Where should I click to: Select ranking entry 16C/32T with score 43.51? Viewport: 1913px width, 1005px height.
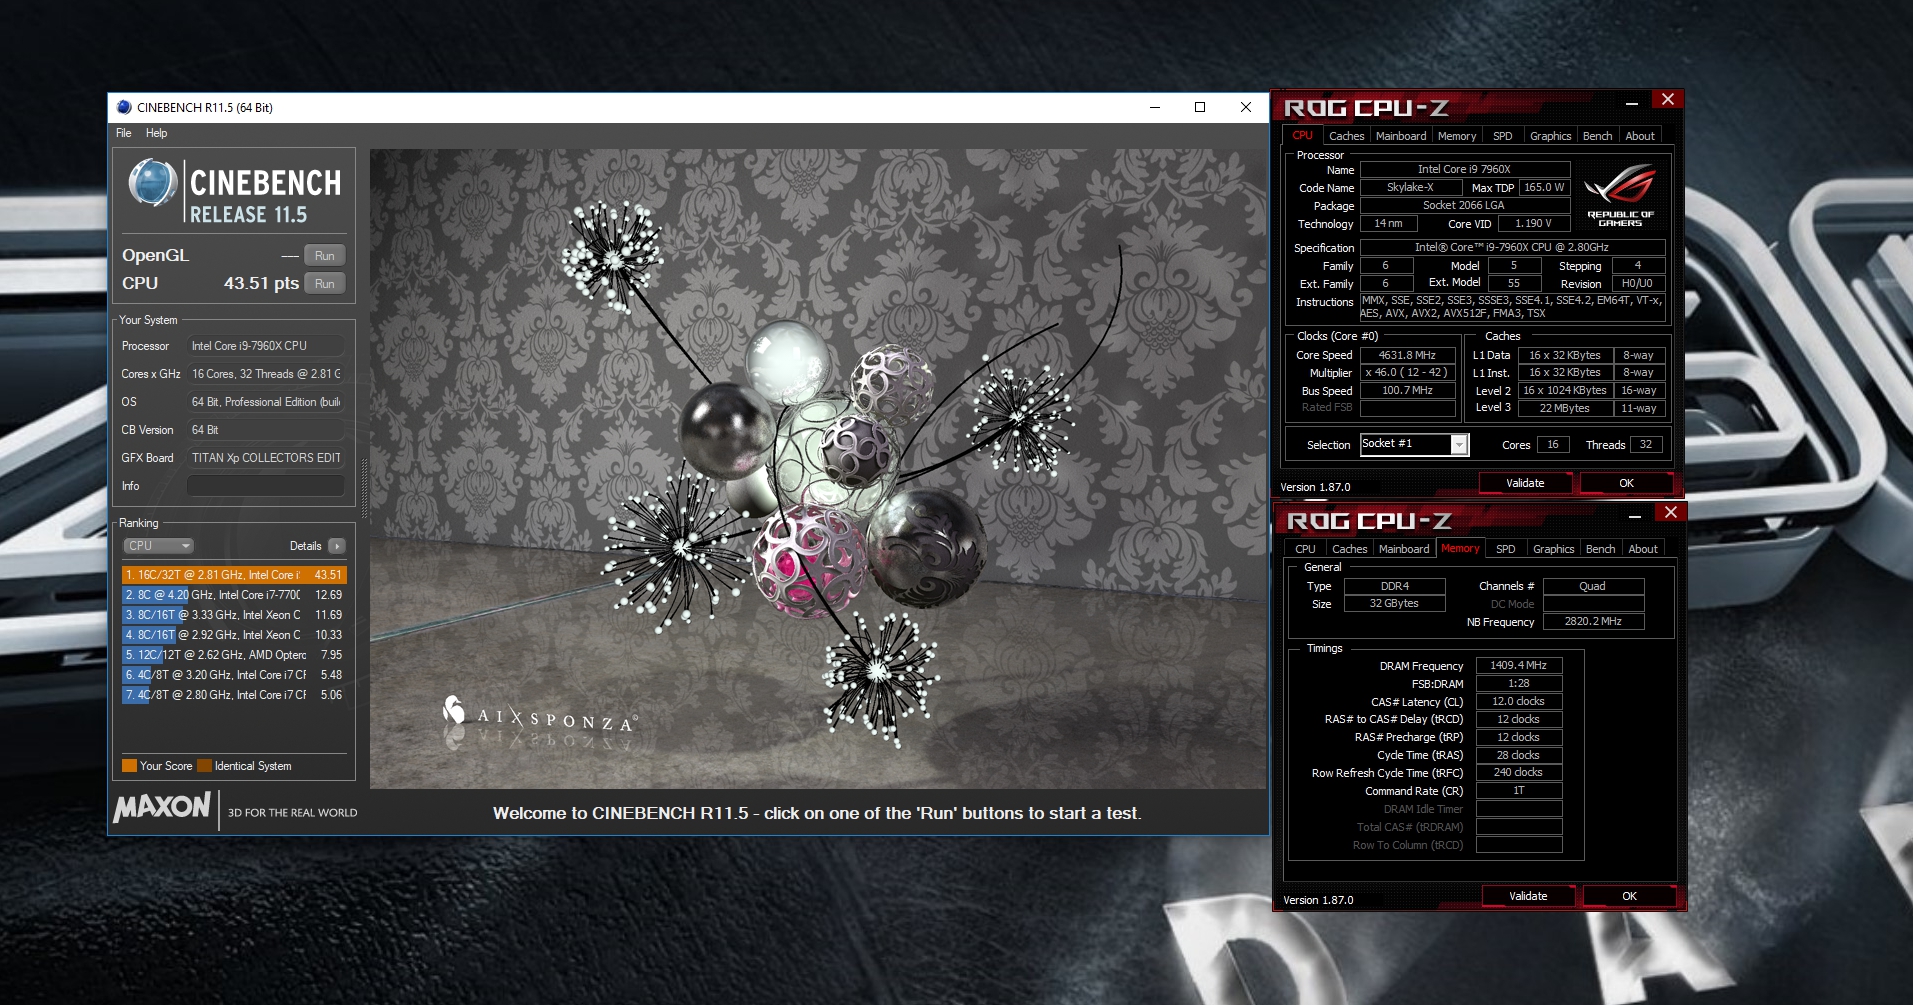click(x=234, y=575)
